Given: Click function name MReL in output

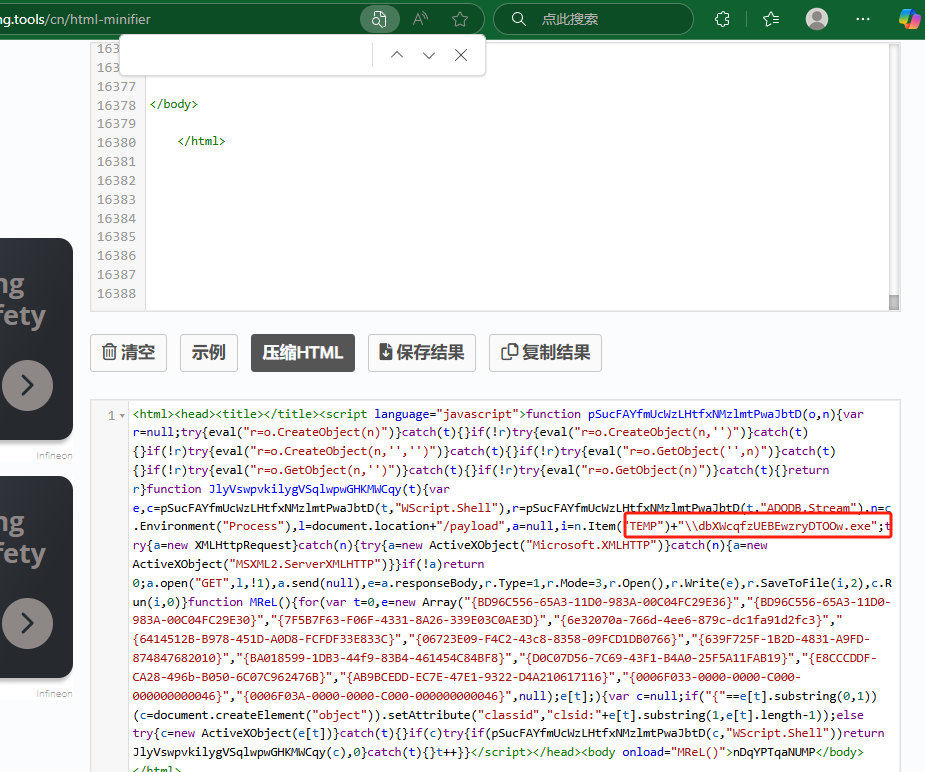Looking at the screenshot, I should tap(263, 602).
